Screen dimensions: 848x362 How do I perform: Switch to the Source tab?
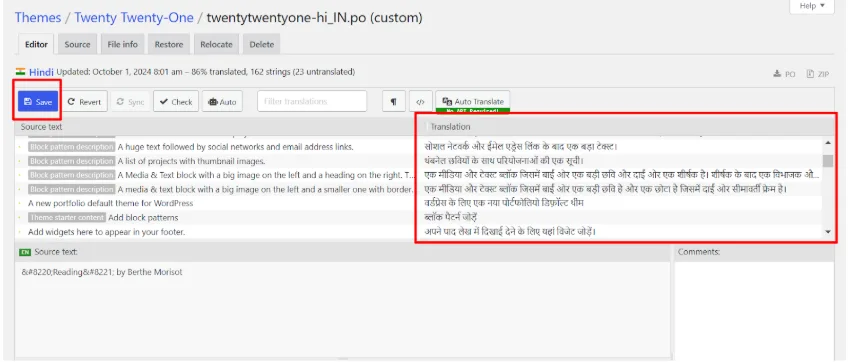tap(77, 44)
